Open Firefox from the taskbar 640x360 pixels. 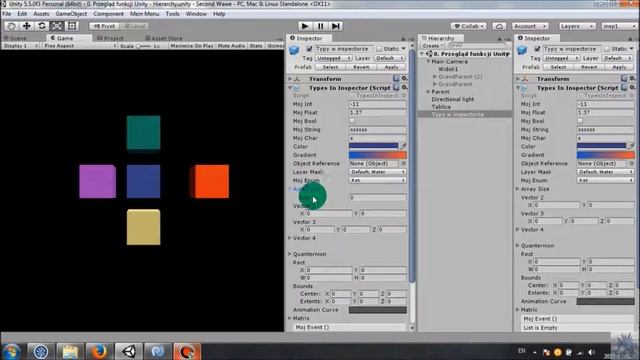tap(98, 351)
